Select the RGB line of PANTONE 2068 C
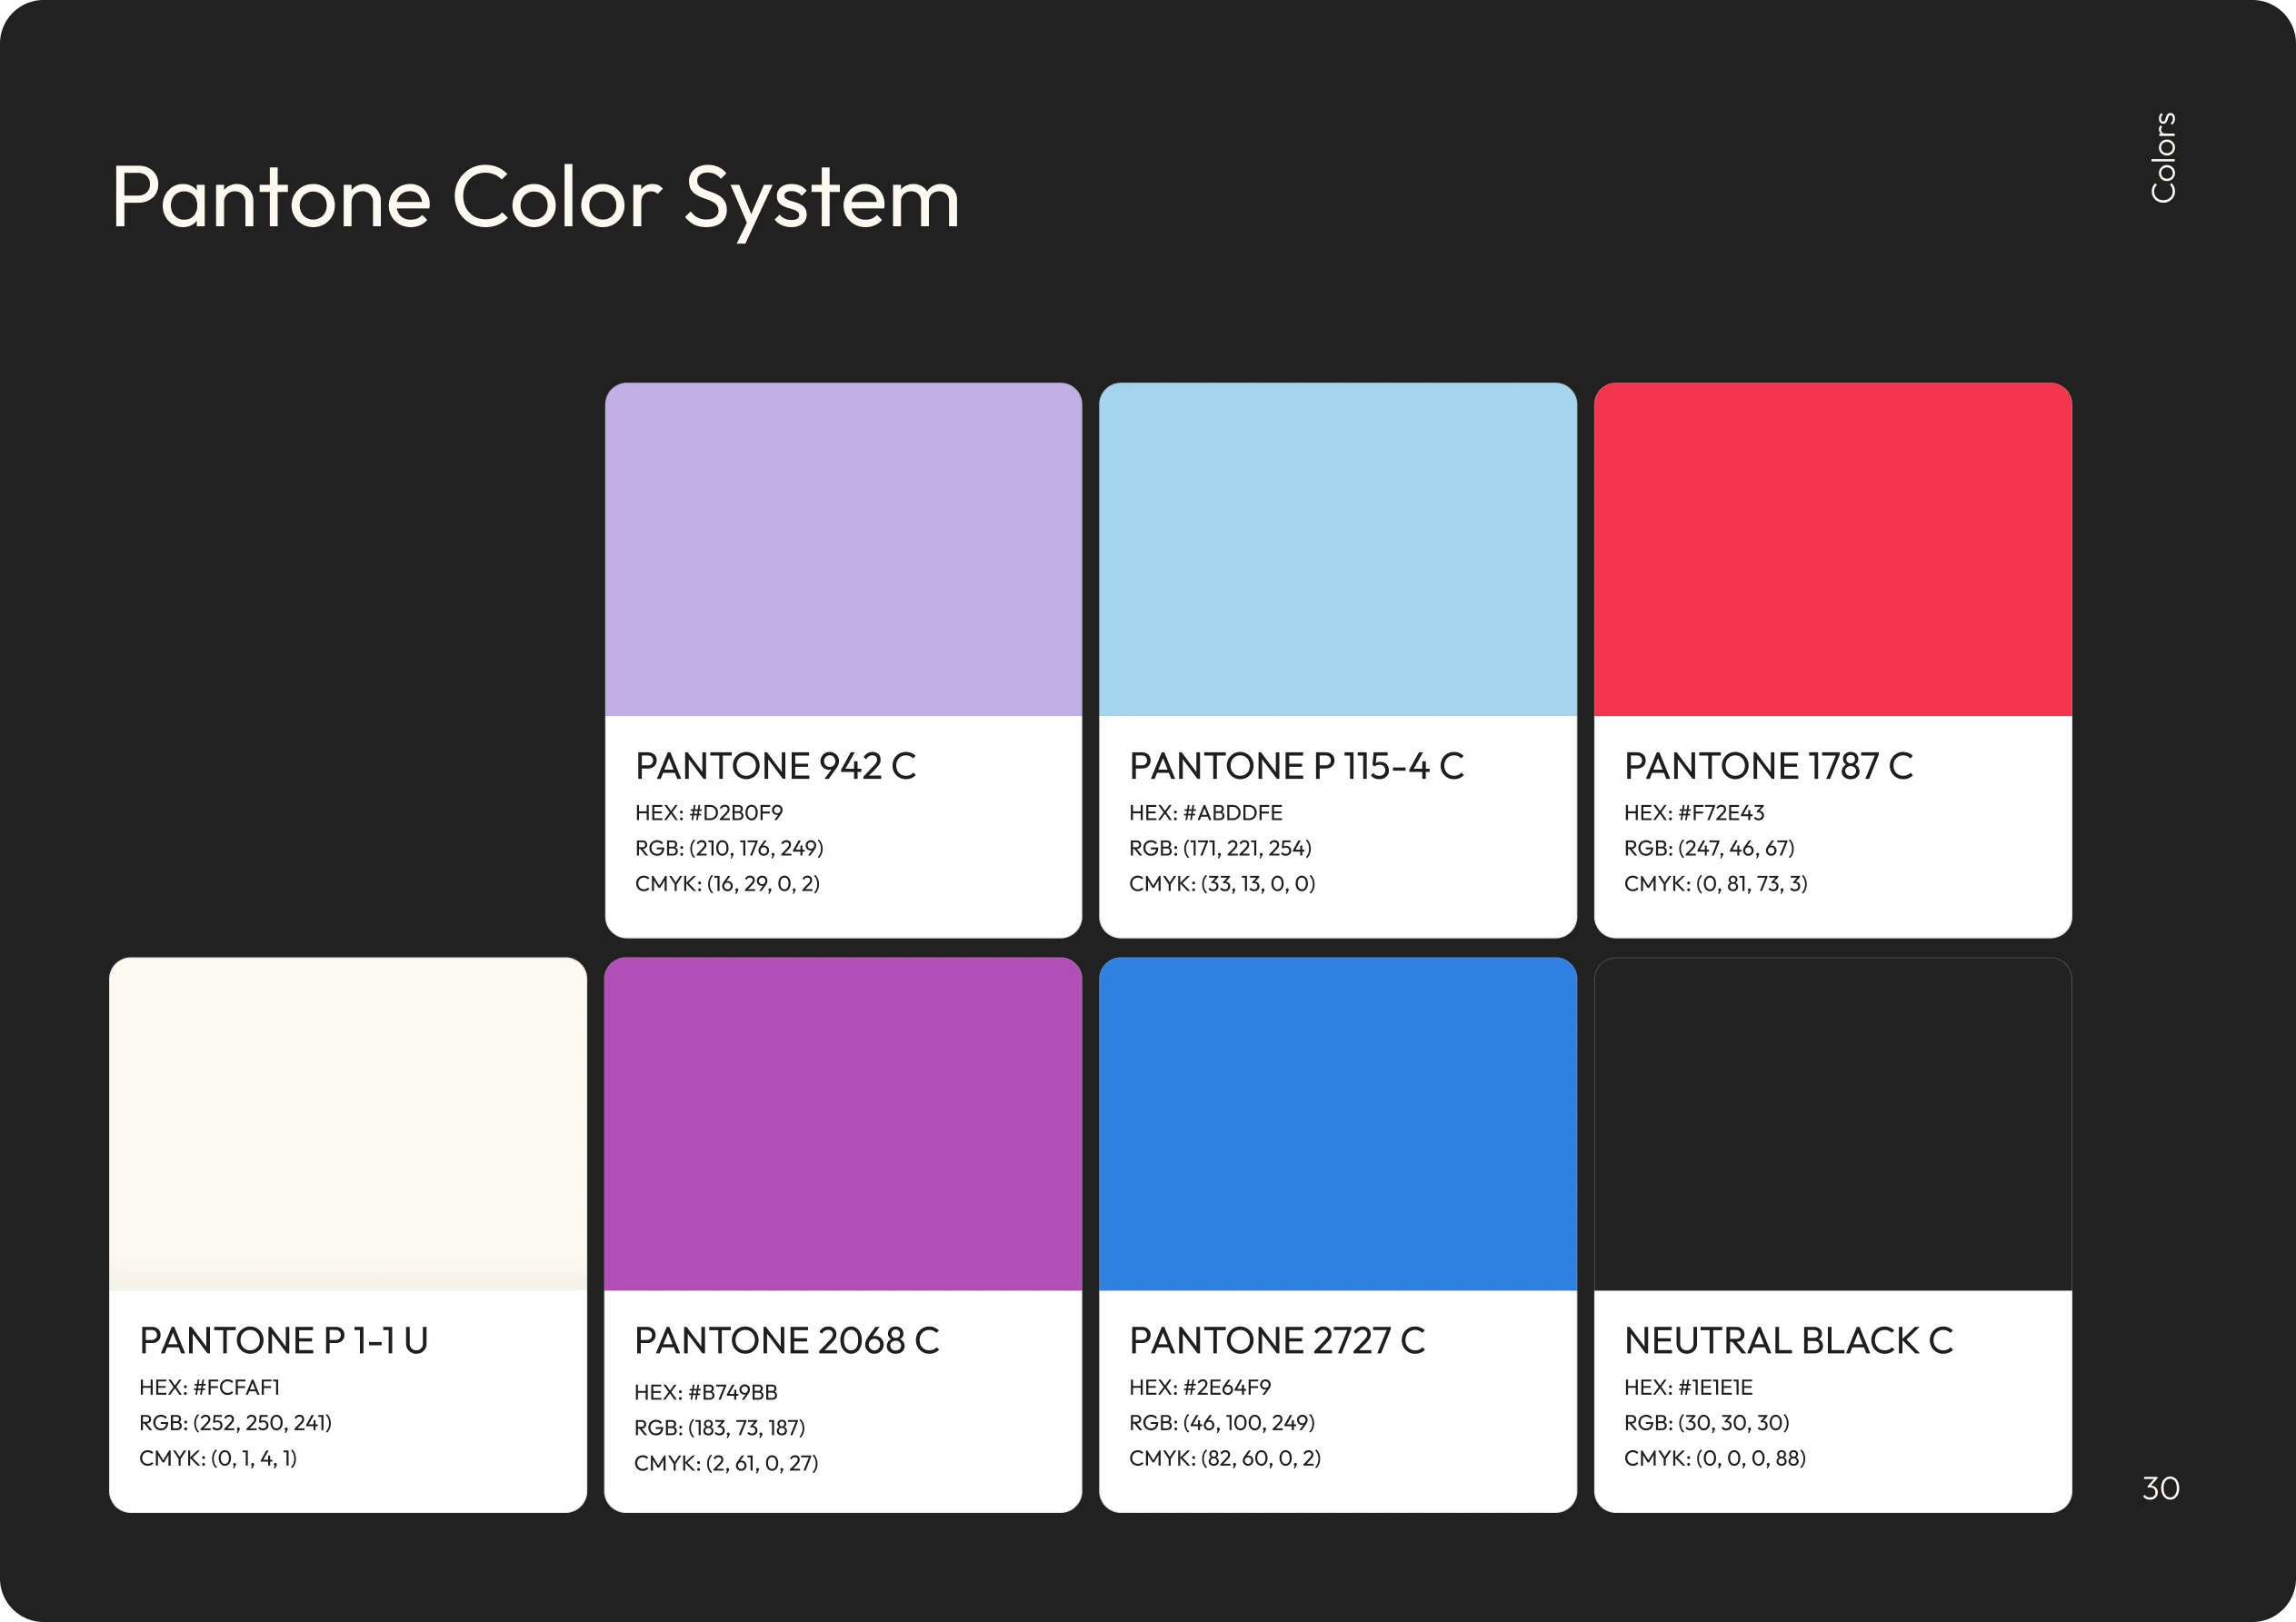The image size is (2296, 1622). pos(722,1427)
